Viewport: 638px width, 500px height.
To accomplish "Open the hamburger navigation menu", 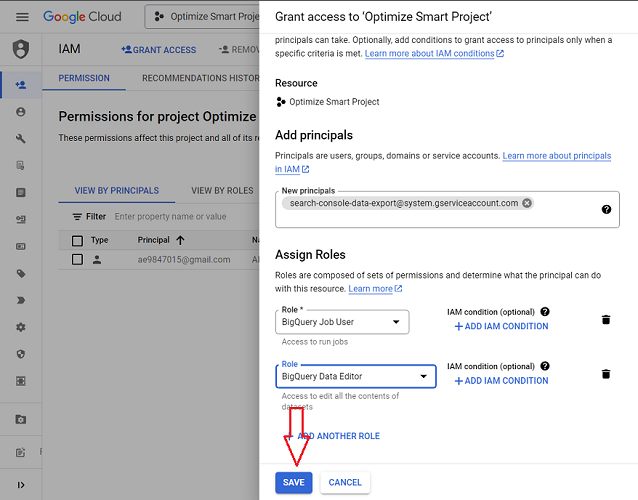I will tap(22, 17).
